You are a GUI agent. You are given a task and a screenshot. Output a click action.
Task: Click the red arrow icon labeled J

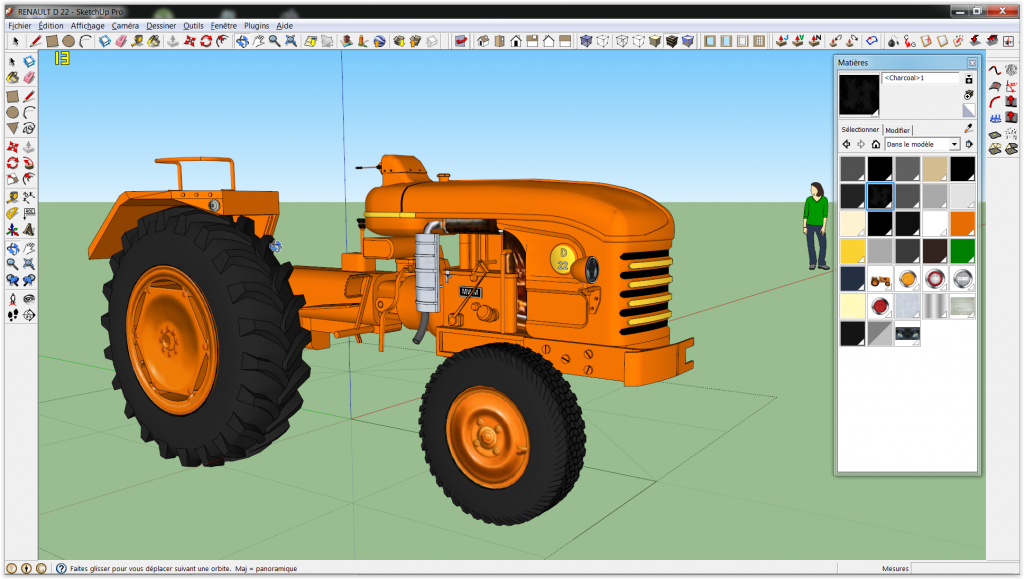point(782,41)
